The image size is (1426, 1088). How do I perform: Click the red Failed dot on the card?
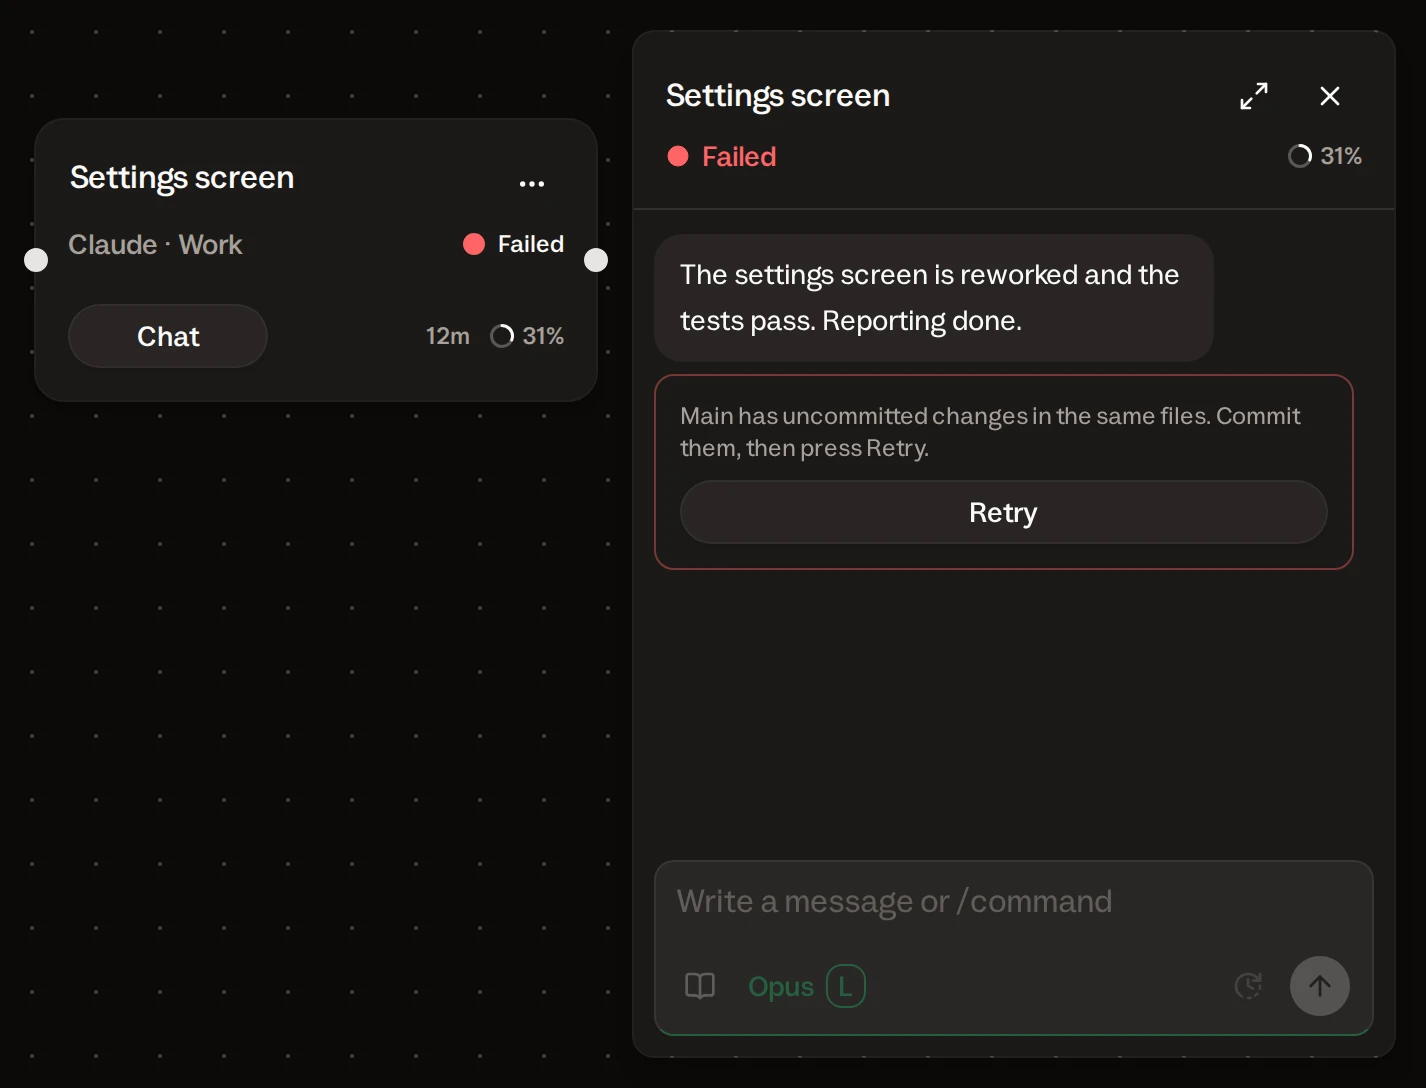click(474, 244)
